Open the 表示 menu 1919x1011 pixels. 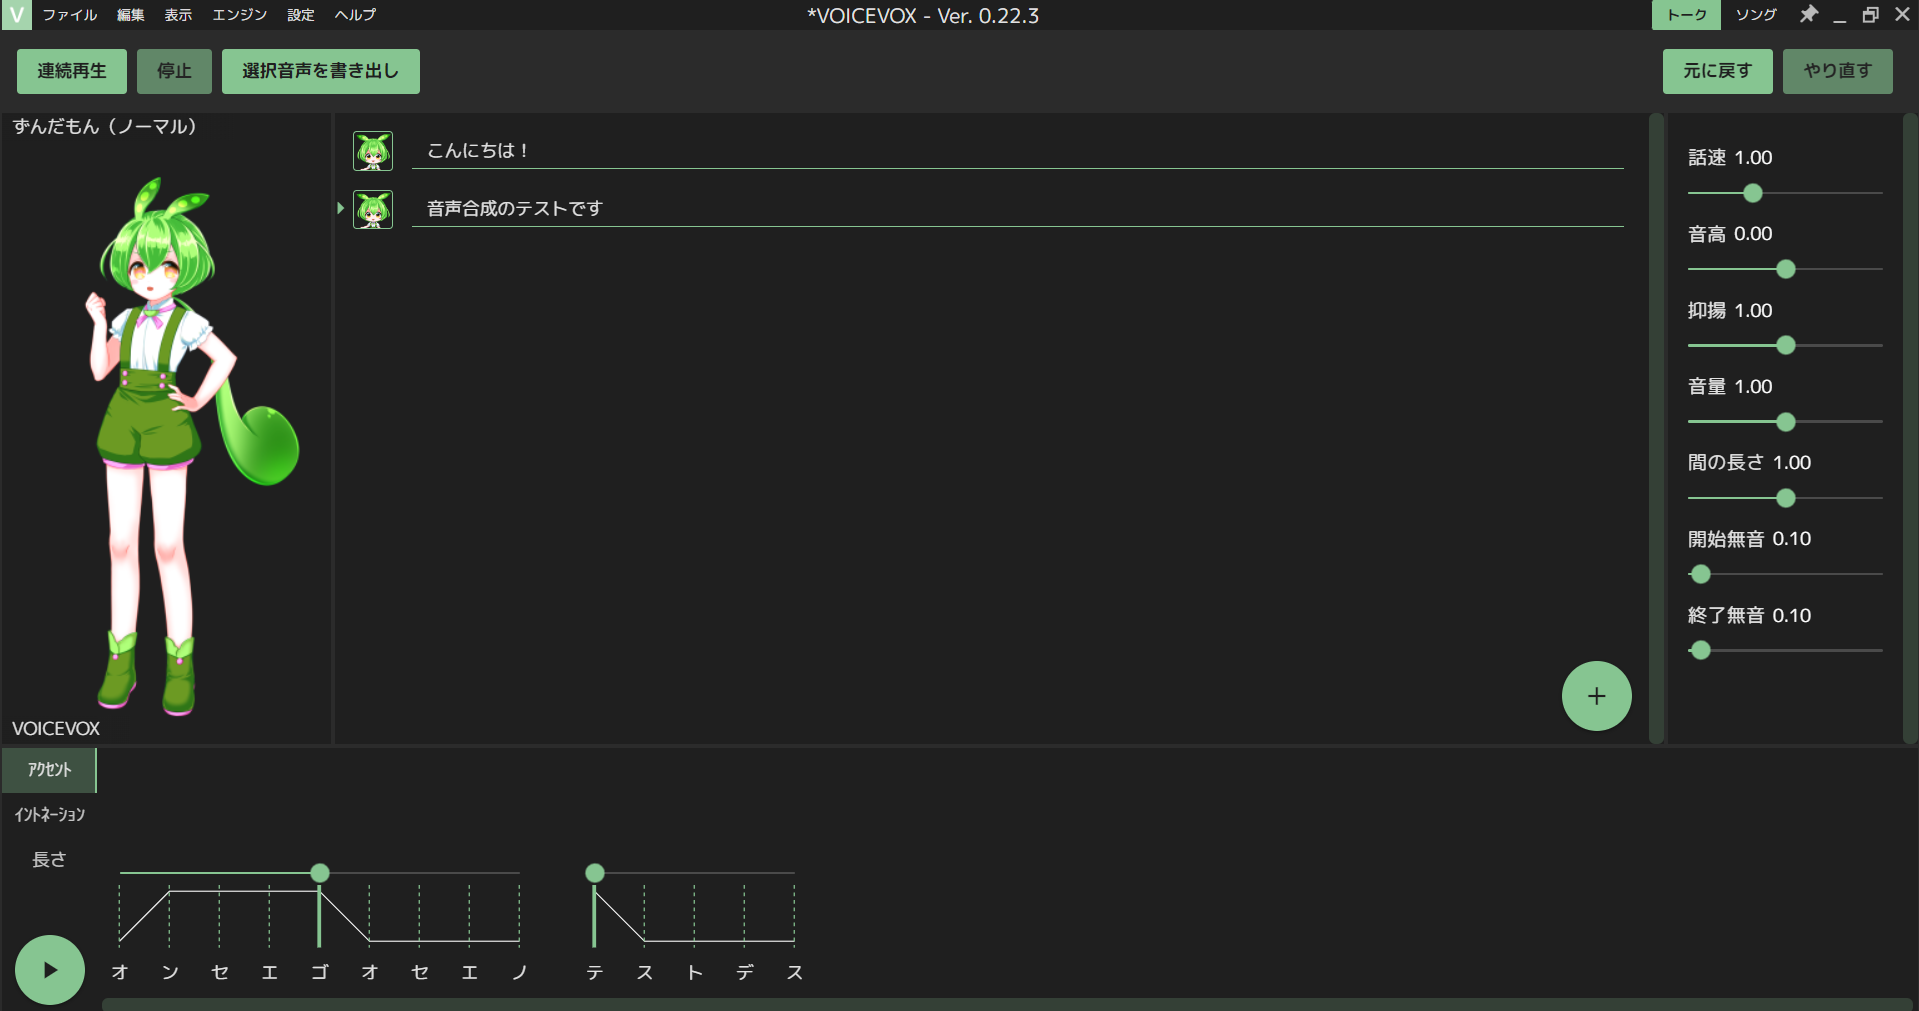178,15
